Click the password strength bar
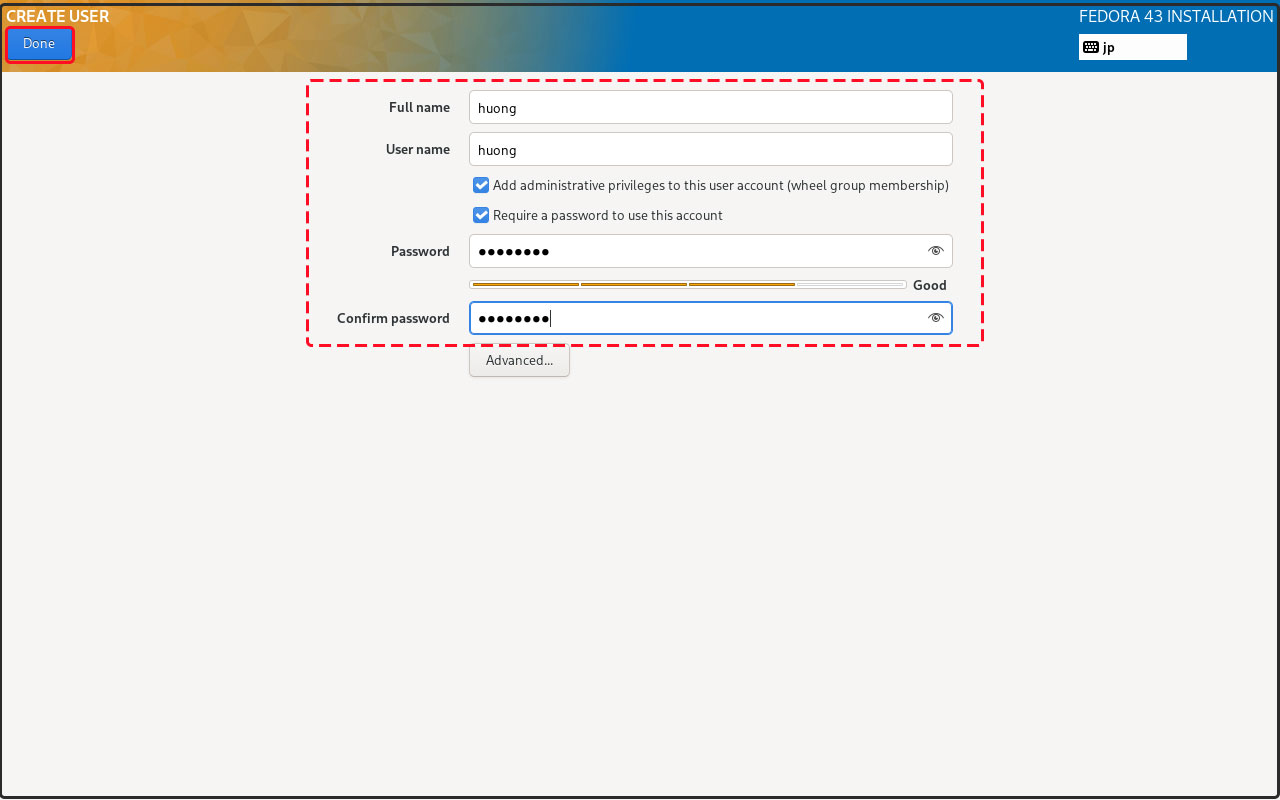Screen dimensions: 1280x800 [687, 285]
